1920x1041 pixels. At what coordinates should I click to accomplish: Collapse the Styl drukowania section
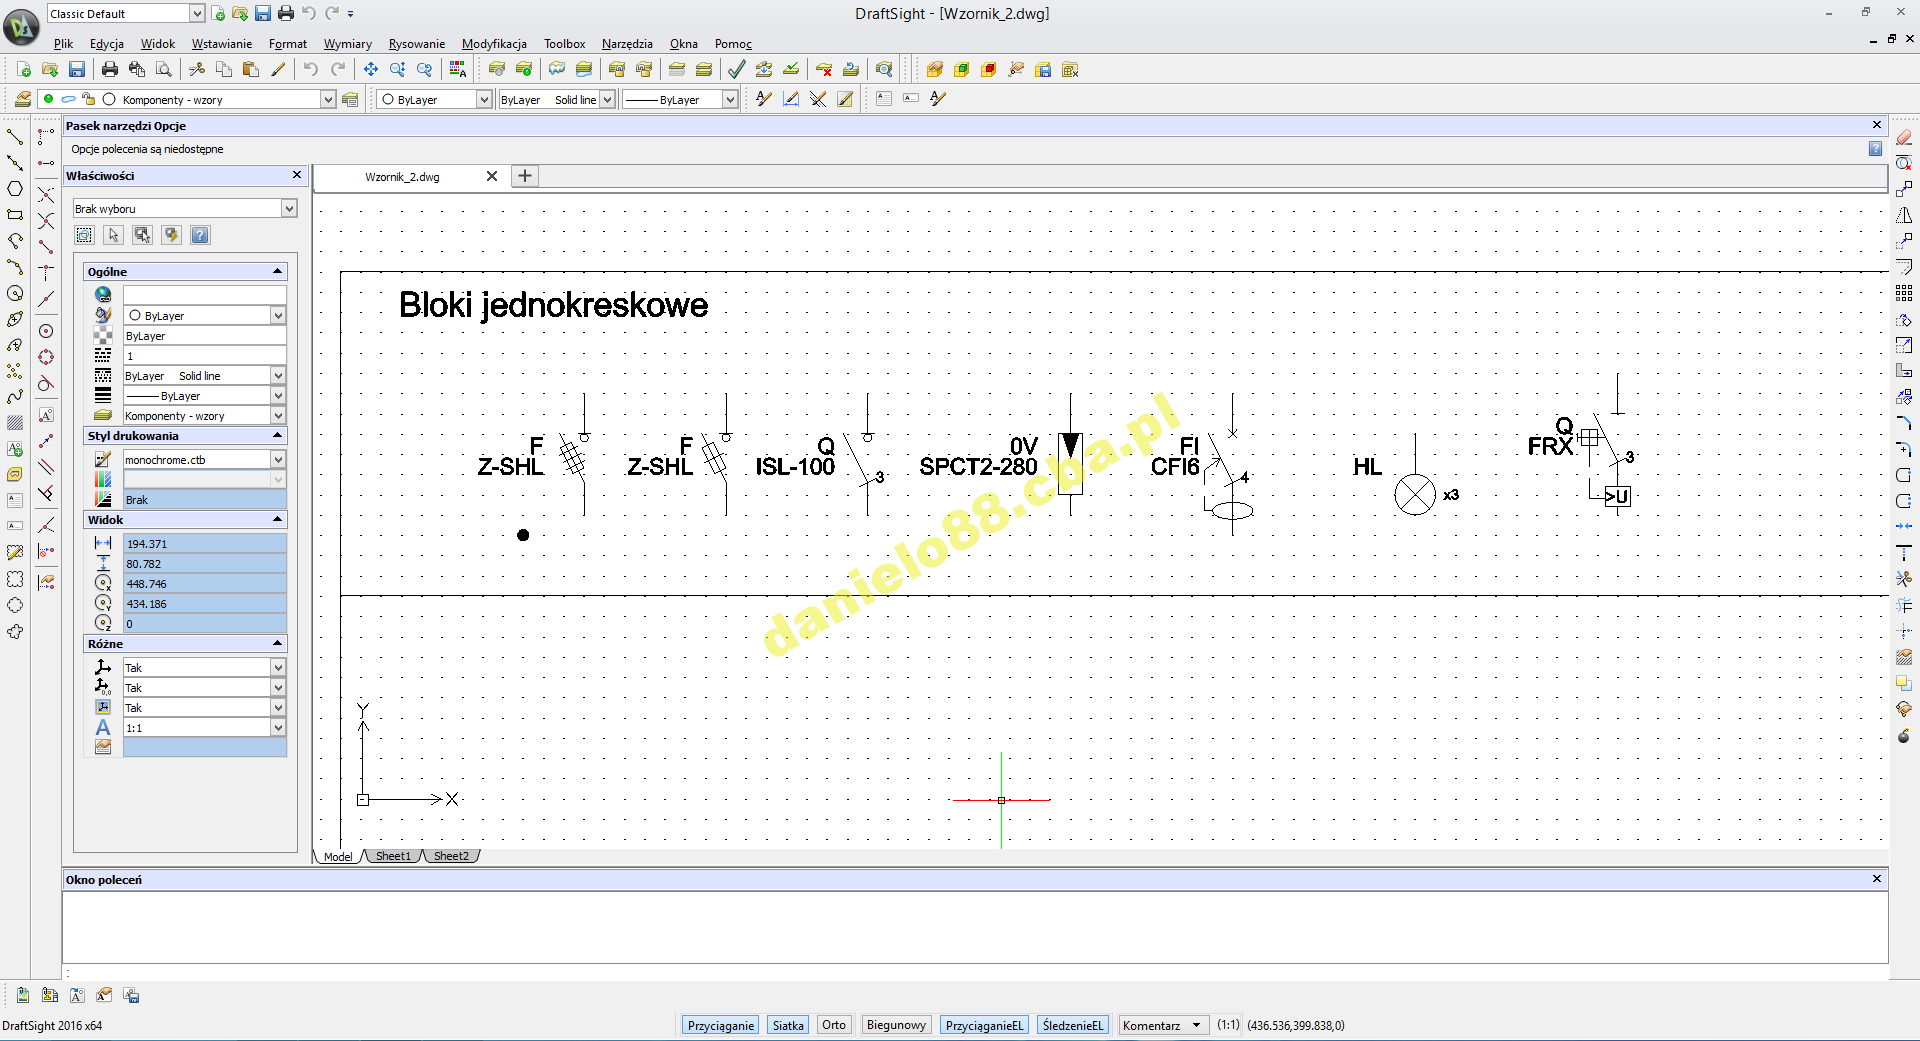(278, 435)
